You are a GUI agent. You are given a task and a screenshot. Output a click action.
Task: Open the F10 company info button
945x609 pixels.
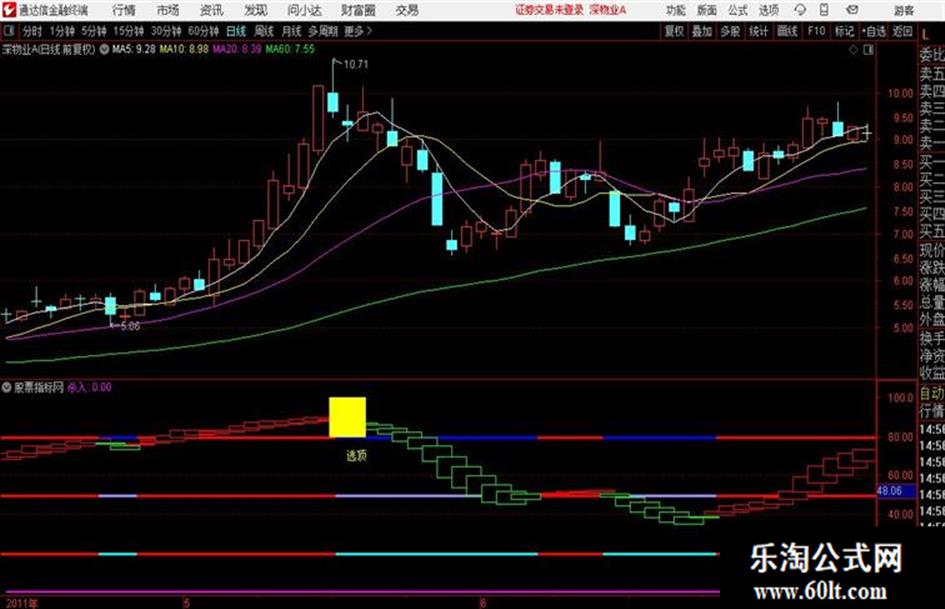click(x=816, y=31)
